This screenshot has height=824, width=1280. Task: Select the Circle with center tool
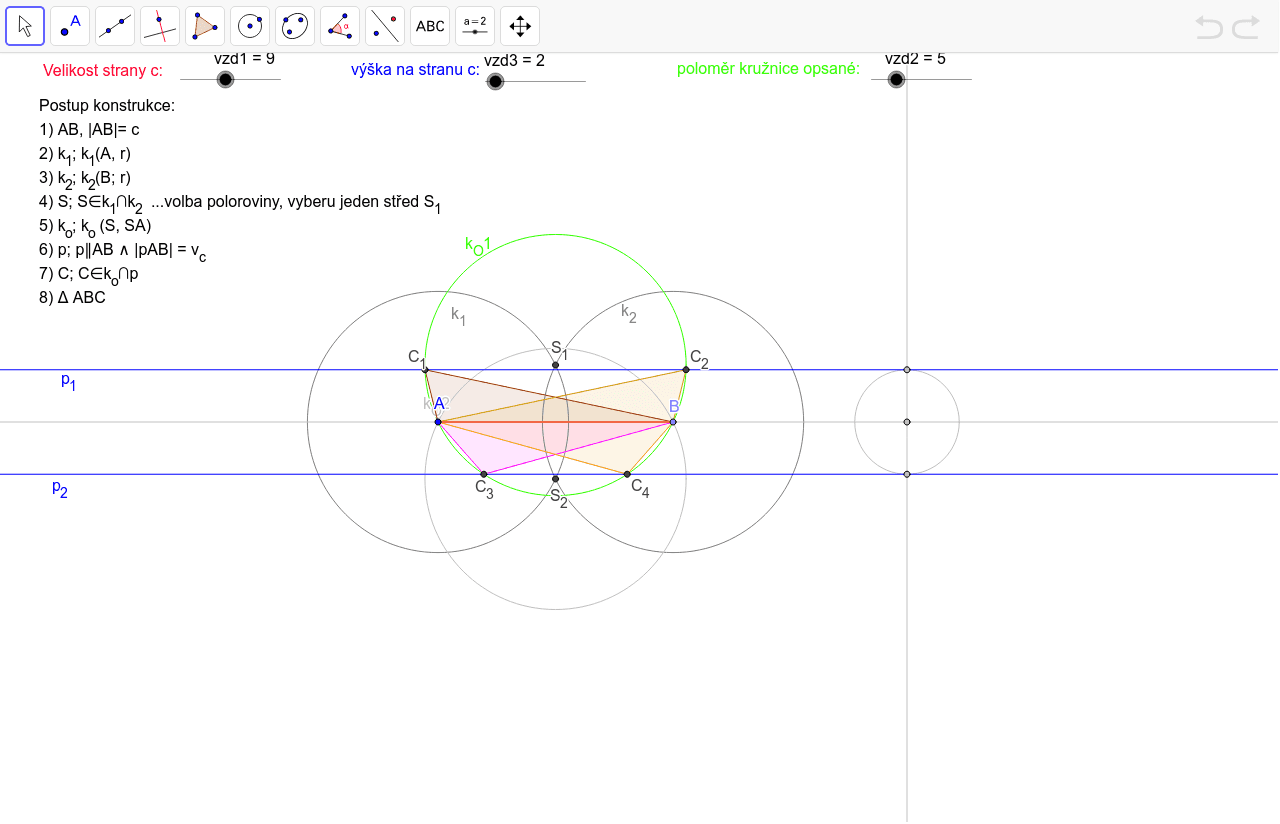[x=250, y=26]
